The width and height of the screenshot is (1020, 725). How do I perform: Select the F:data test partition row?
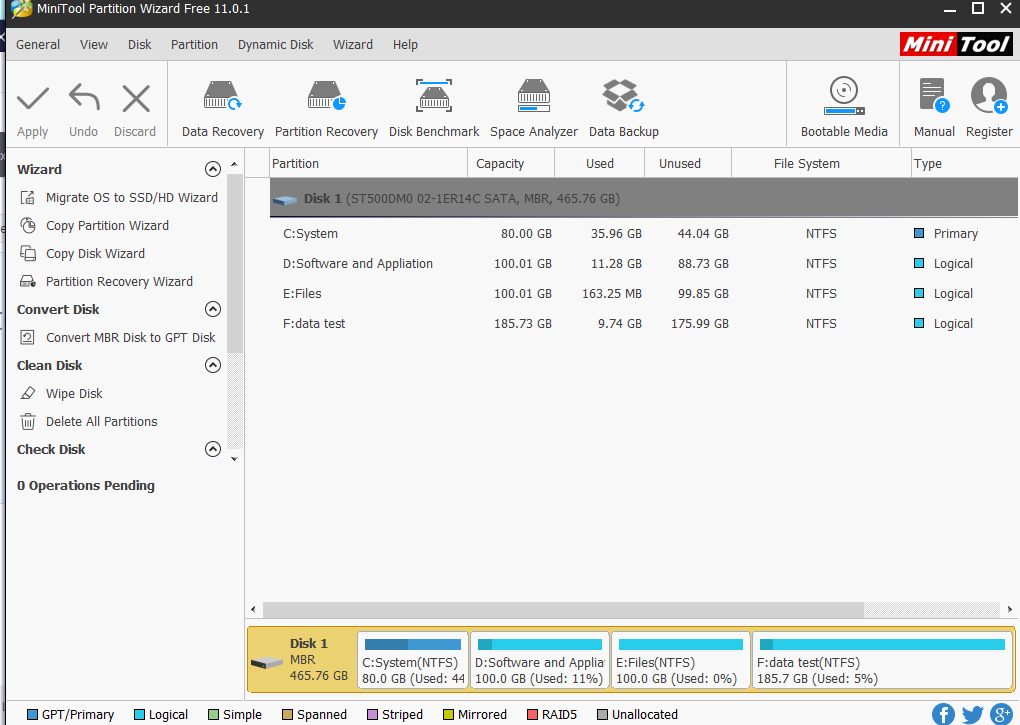[644, 323]
